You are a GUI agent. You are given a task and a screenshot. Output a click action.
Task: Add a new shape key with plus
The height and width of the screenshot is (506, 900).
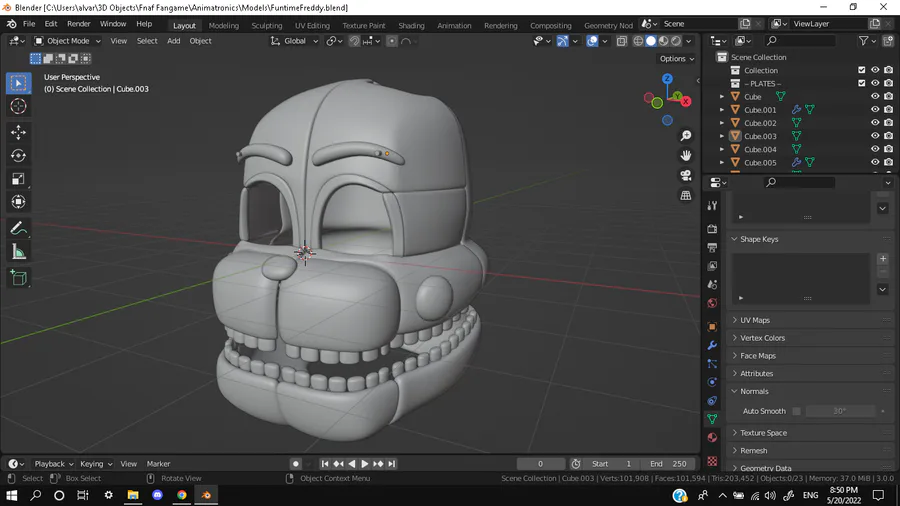882,259
